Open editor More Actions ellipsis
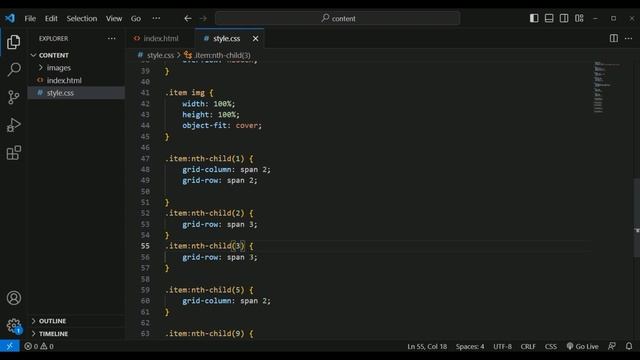The image size is (640, 360). 629,38
